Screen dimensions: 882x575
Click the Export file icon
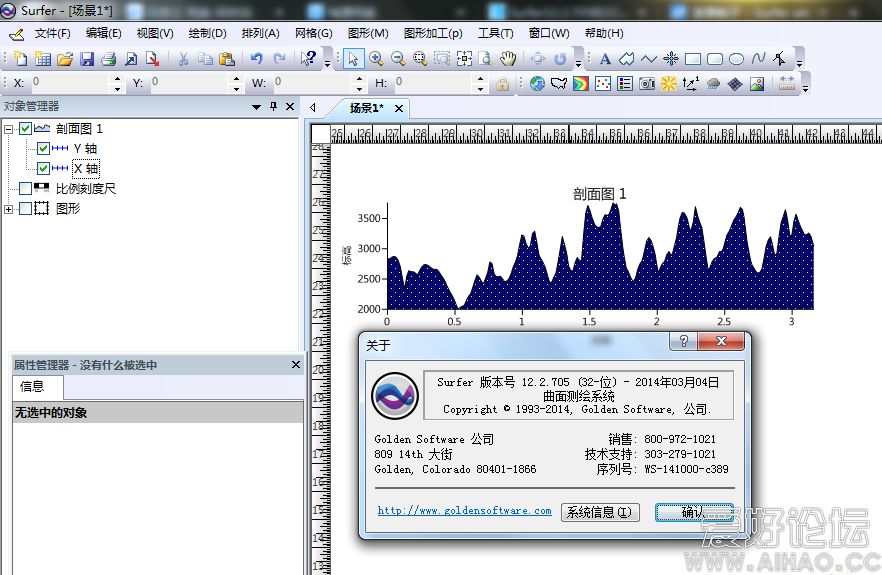(x=152, y=59)
